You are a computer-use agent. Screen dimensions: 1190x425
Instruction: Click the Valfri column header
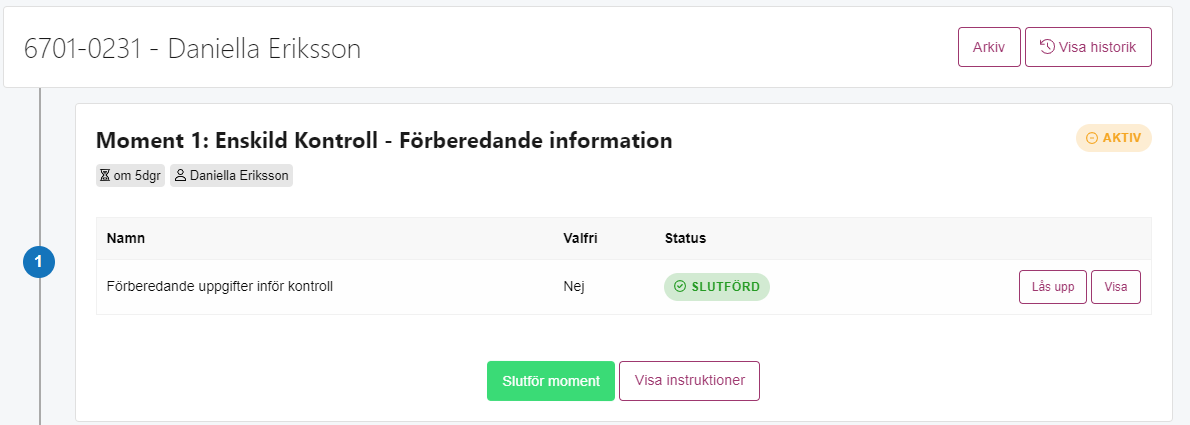[581, 238]
